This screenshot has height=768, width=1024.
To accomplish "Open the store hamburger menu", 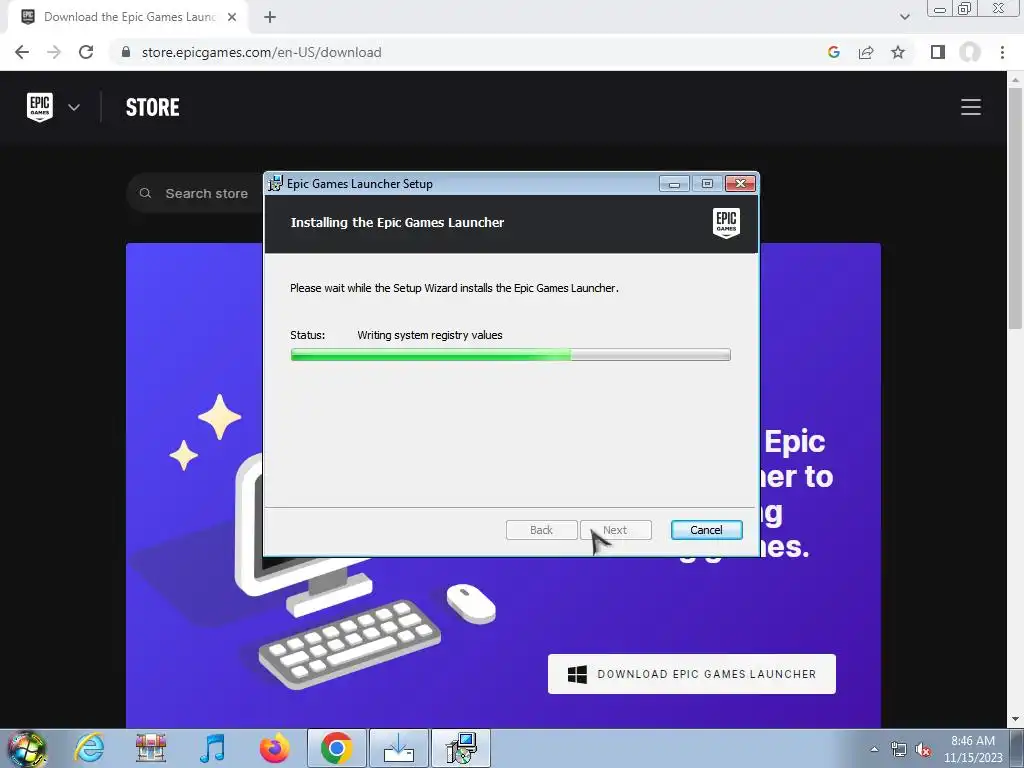I will (x=970, y=107).
